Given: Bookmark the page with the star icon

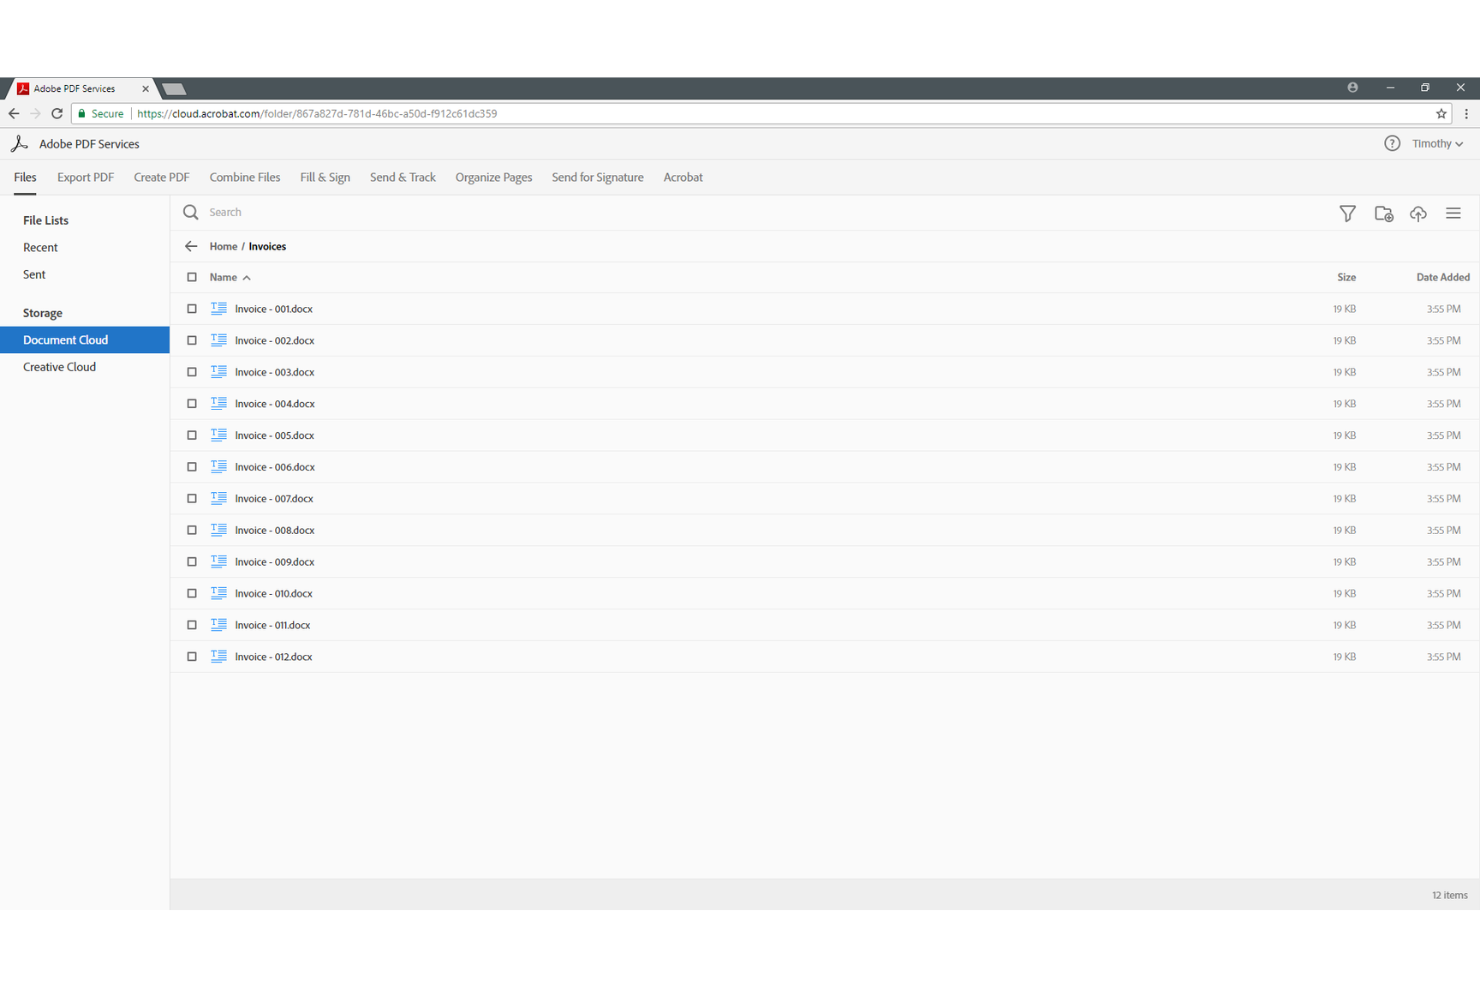Looking at the screenshot, I should pyautogui.click(x=1441, y=113).
